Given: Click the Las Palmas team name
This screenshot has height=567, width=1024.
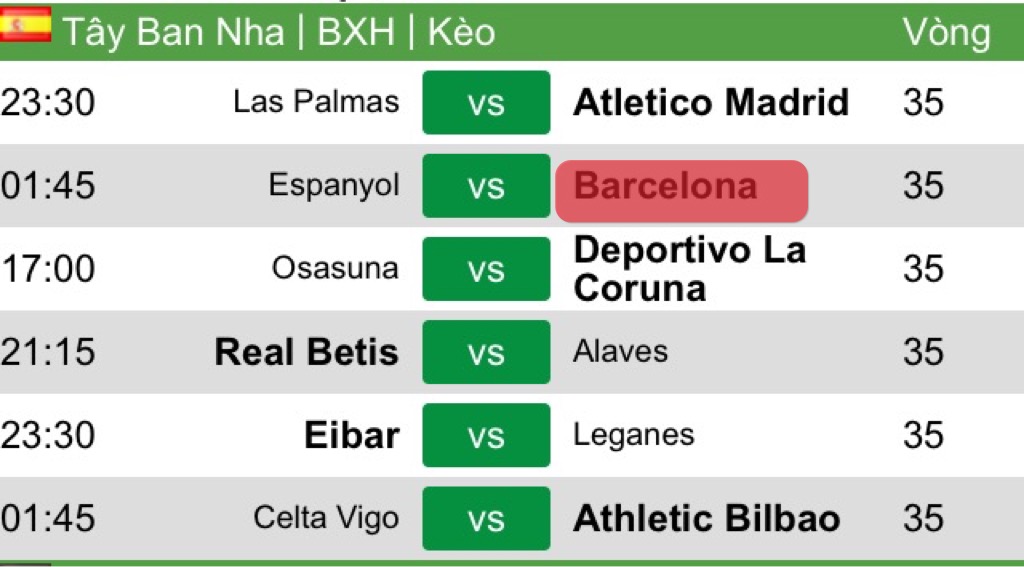Looking at the screenshot, I should coord(316,101).
